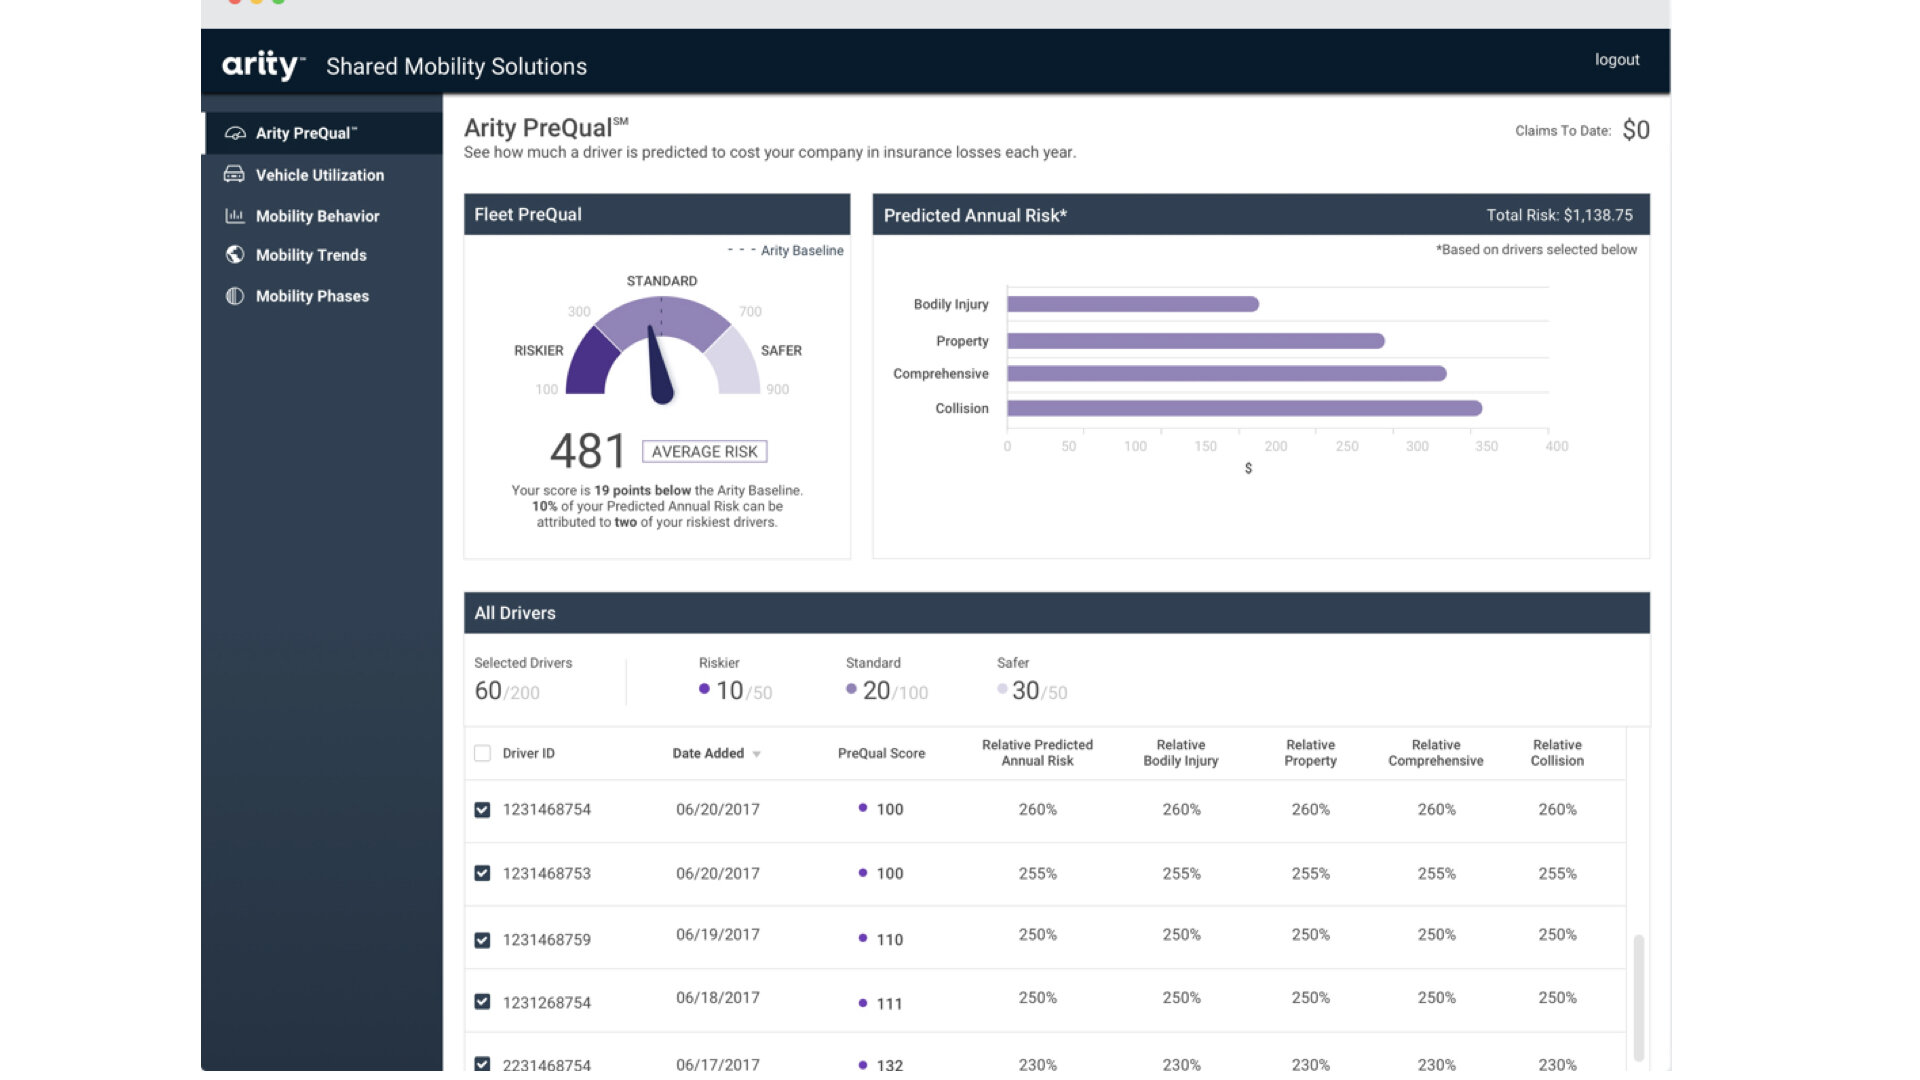This screenshot has height=1080, width=1920.
Task: Toggle the select-all drivers checkbox
Action: 482,753
